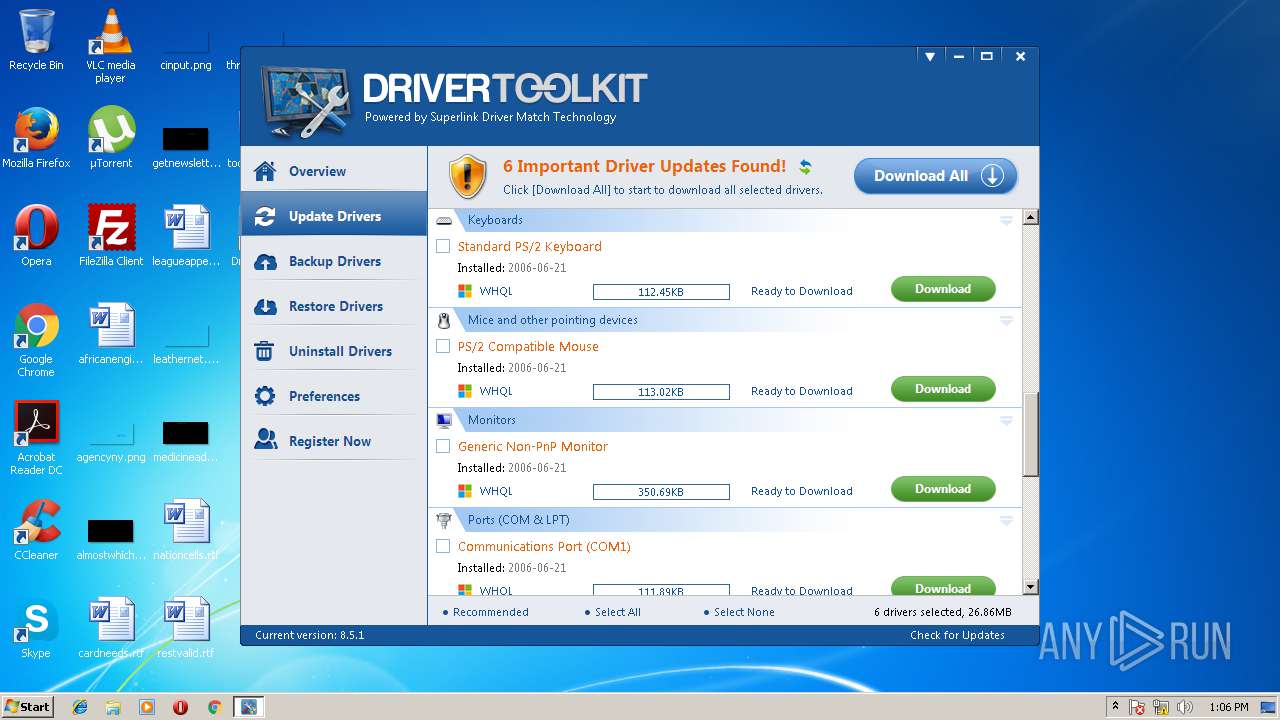Collapse the Monitors category
This screenshot has width=1280, height=720.
(1006, 420)
